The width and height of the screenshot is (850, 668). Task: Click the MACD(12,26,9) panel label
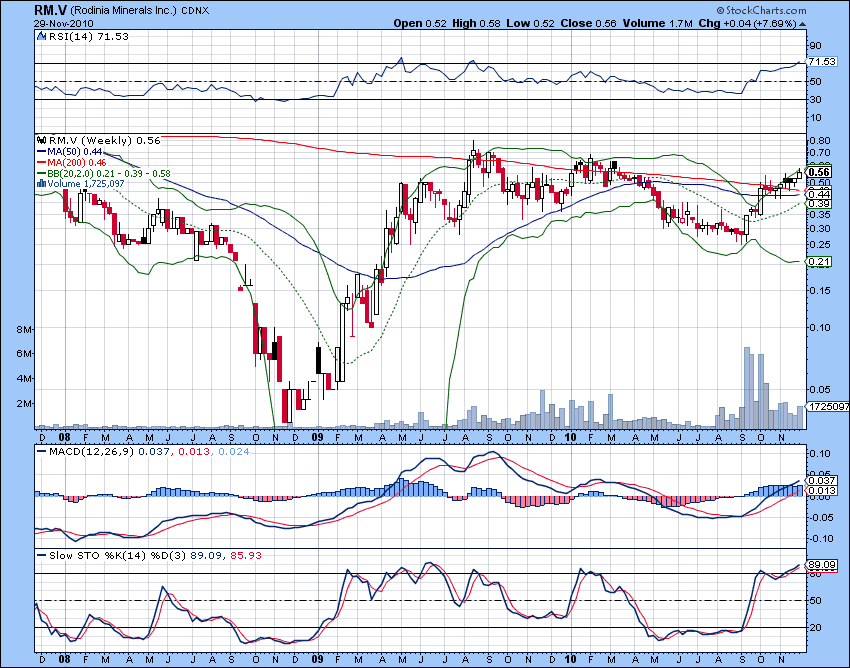[x=91, y=451]
